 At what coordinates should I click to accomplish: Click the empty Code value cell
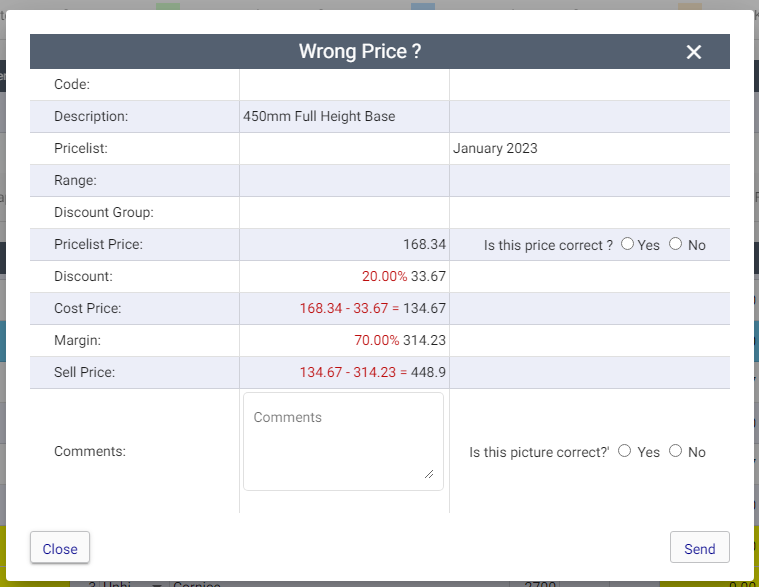point(344,85)
